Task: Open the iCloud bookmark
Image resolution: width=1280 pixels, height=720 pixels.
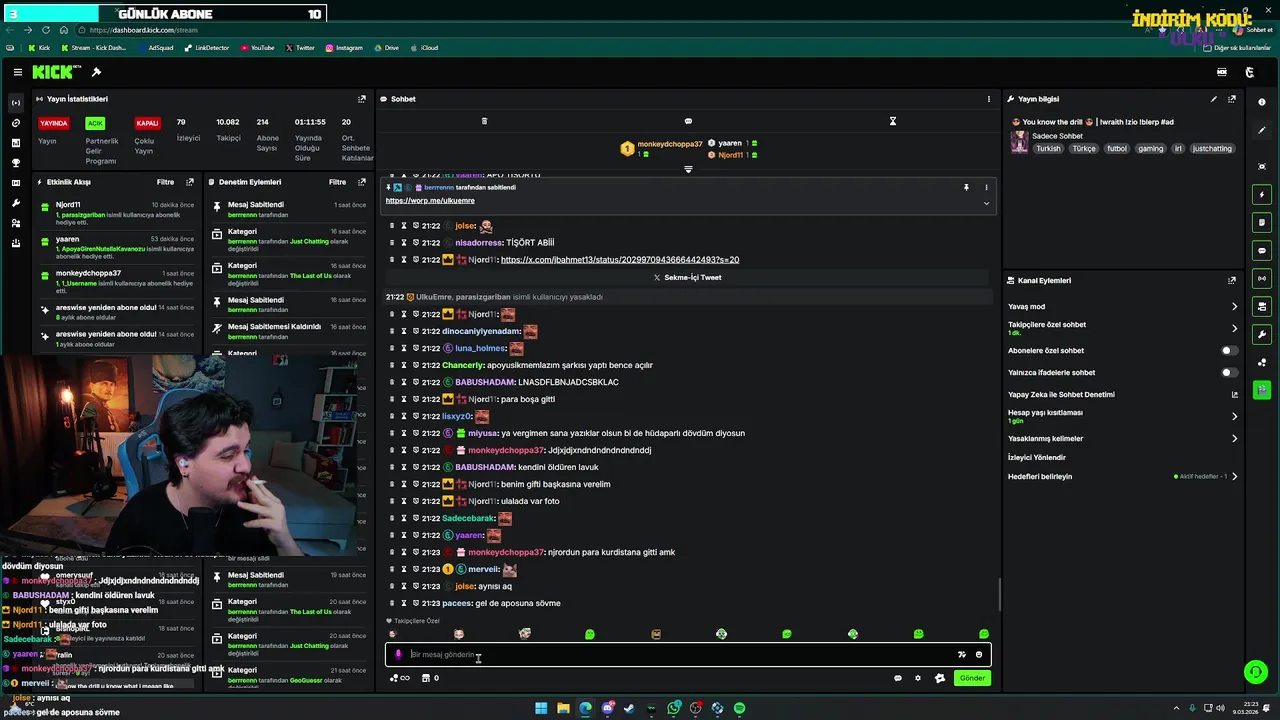Action: click(424, 48)
